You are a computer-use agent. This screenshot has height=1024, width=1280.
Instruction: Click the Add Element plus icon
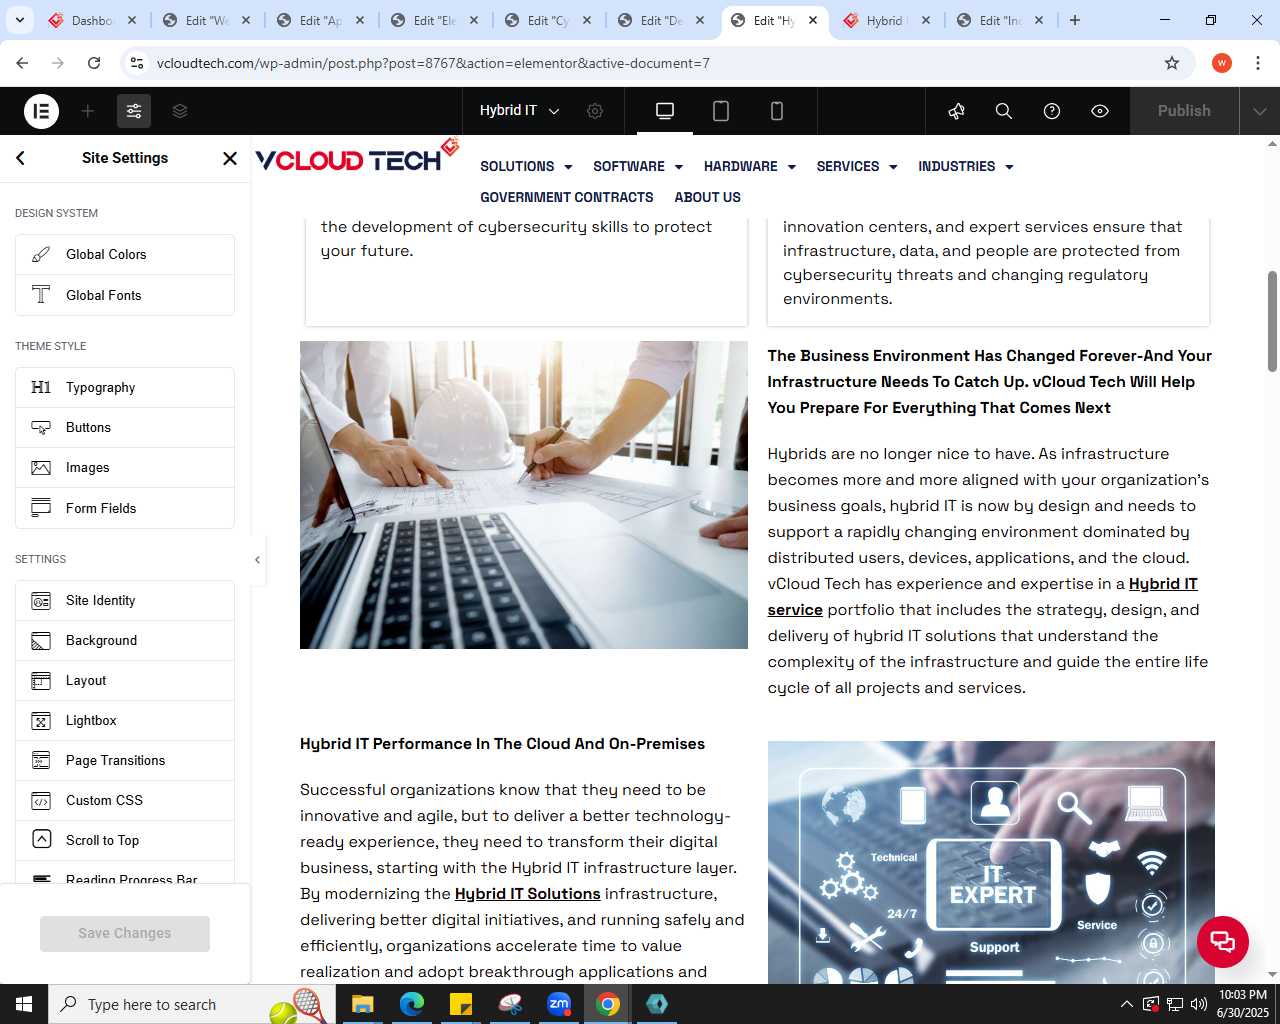pos(88,111)
